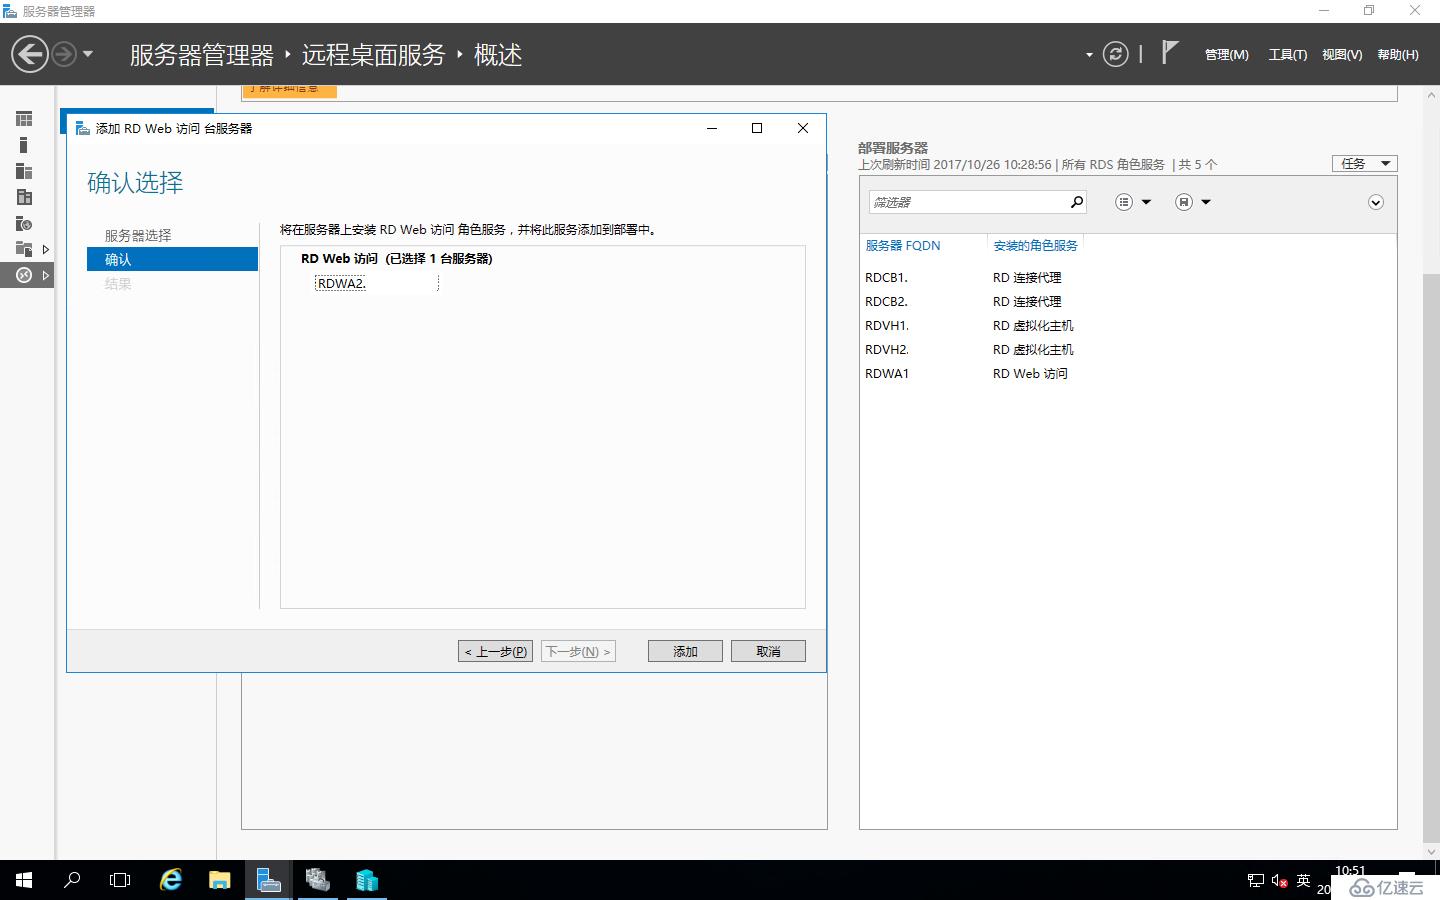Screen dimensions: 1440x900
Task: Open the 工具(T) menu
Action: point(1287,55)
